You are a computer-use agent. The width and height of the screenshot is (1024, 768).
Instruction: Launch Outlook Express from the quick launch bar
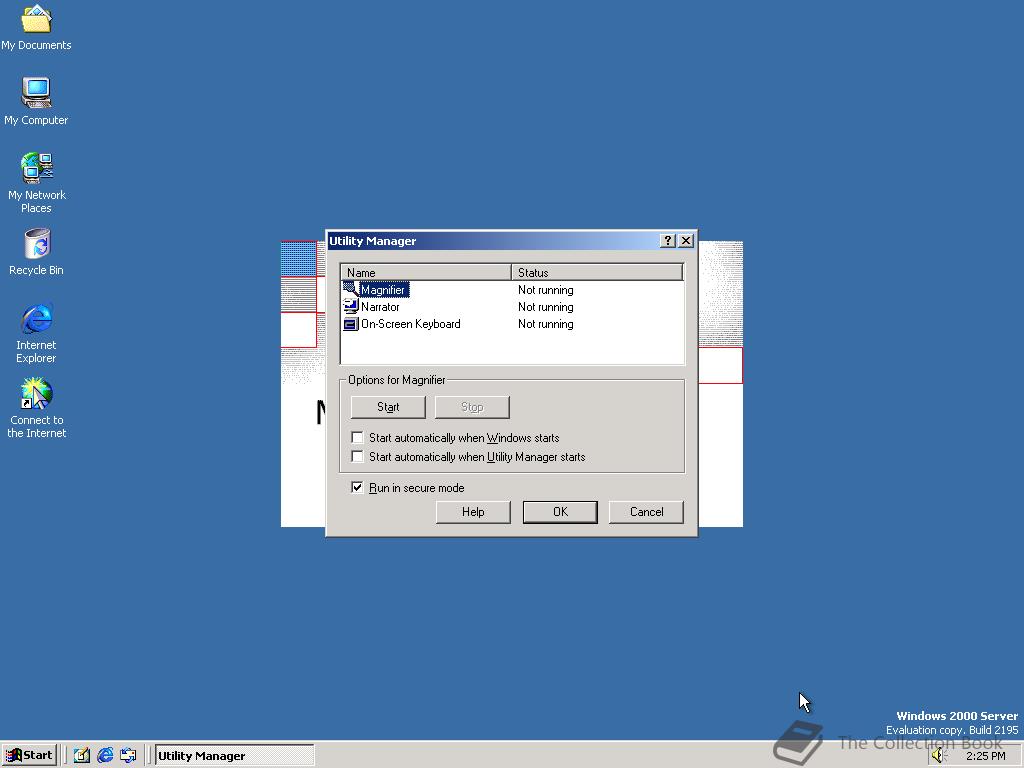coord(128,755)
